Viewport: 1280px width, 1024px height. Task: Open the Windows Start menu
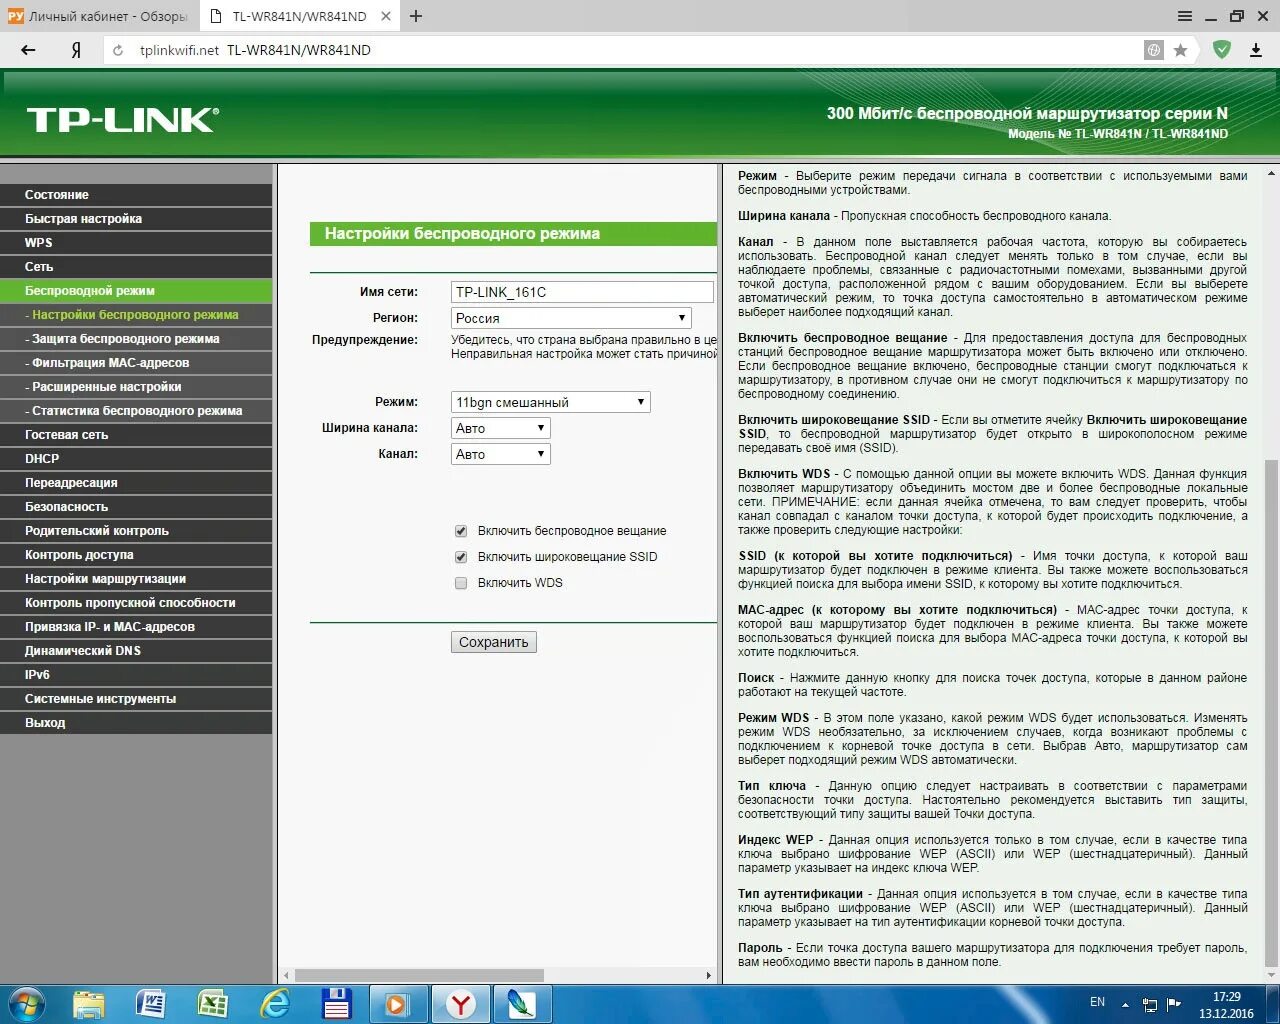pyautogui.click(x=26, y=1004)
